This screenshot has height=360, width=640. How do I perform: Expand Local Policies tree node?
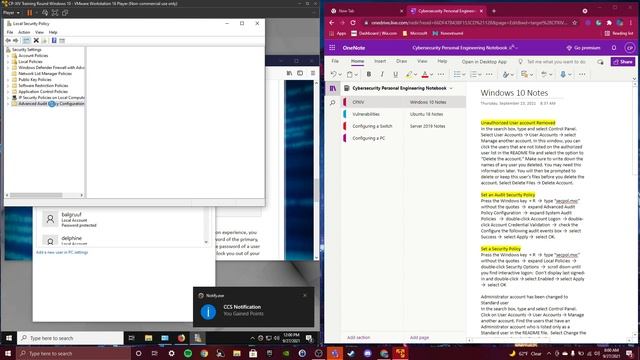[x=8, y=62]
